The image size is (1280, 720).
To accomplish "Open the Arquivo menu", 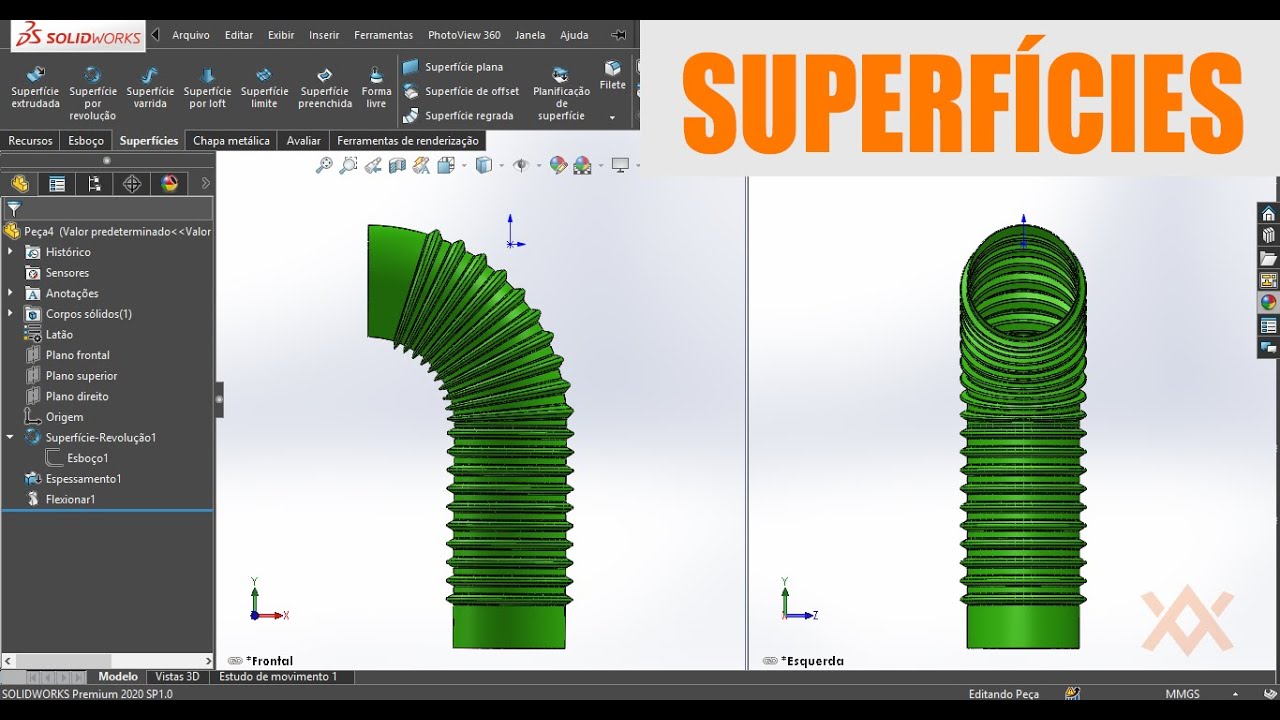I will pyautogui.click(x=191, y=35).
